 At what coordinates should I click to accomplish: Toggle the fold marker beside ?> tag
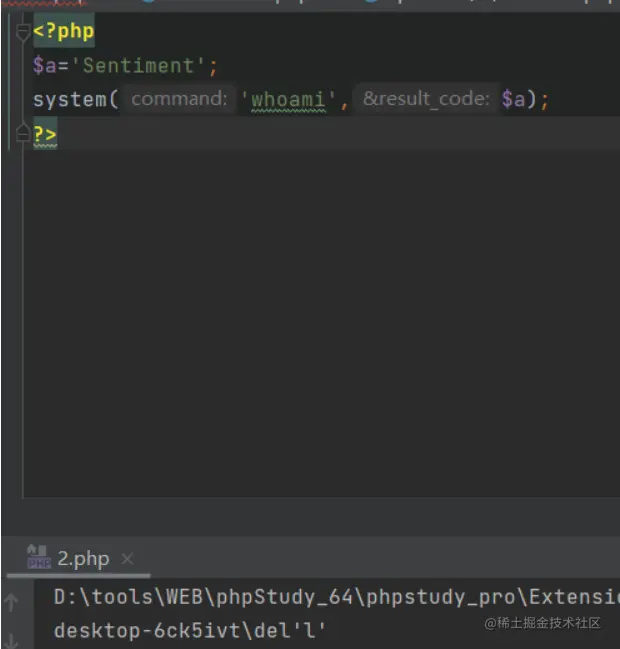pos(23,133)
